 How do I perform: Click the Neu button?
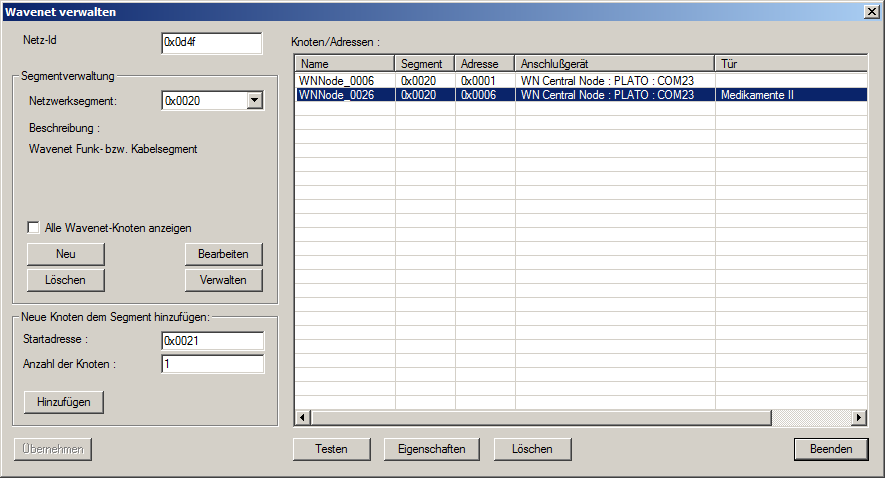tap(66, 254)
